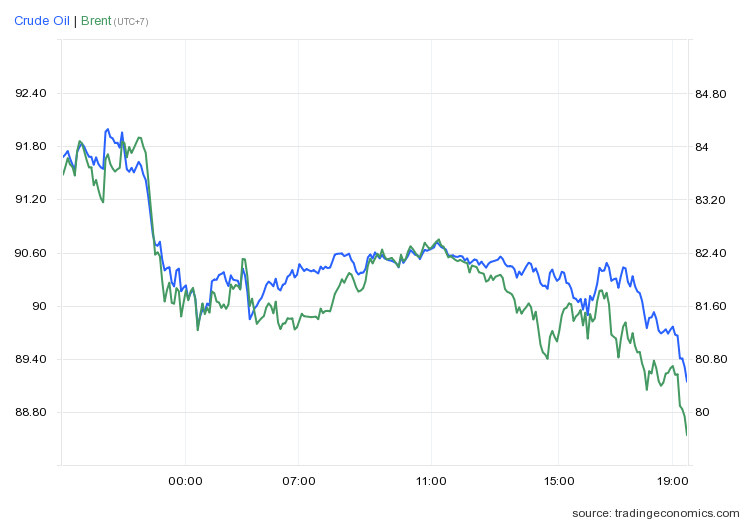The width and height of the screenshot is (750, 520).
Task: Click the UTC+7 timezone label
Action: [131, 22]
